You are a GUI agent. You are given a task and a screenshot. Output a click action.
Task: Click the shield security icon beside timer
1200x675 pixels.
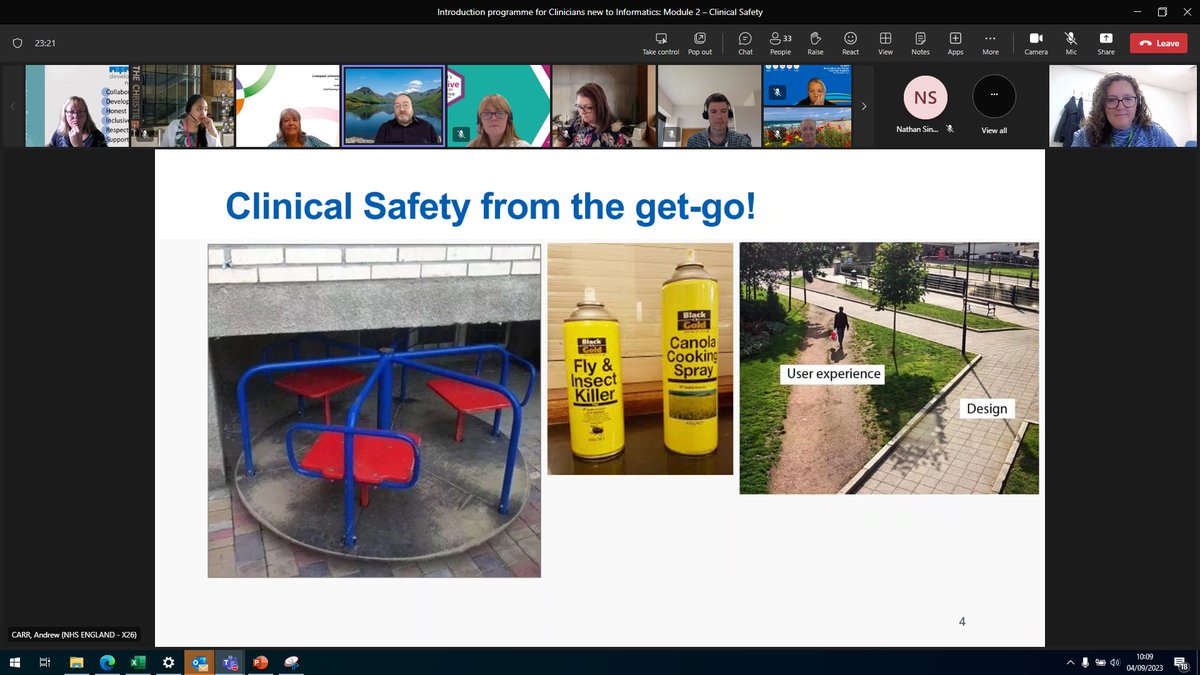tap(17, 43)
